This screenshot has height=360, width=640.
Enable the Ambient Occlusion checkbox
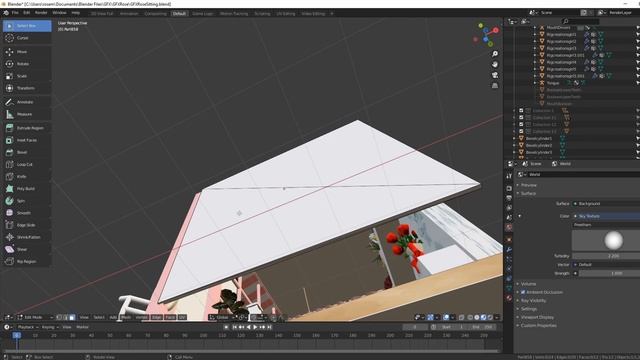coord(523,292)
